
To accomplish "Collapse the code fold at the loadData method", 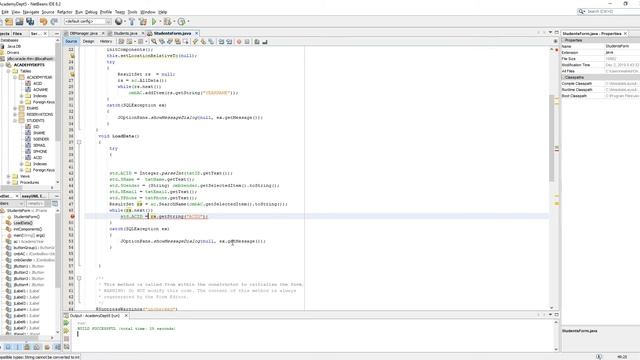I will coord(79,142).
